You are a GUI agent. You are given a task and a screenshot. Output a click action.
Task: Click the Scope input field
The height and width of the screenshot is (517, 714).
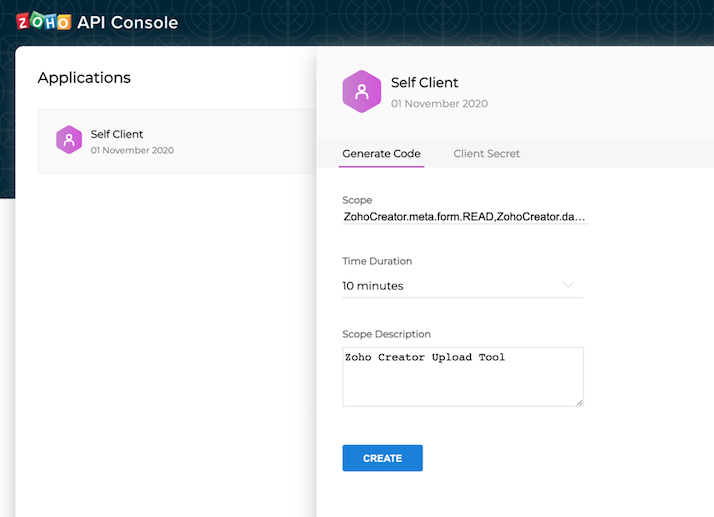click(465, 216)
